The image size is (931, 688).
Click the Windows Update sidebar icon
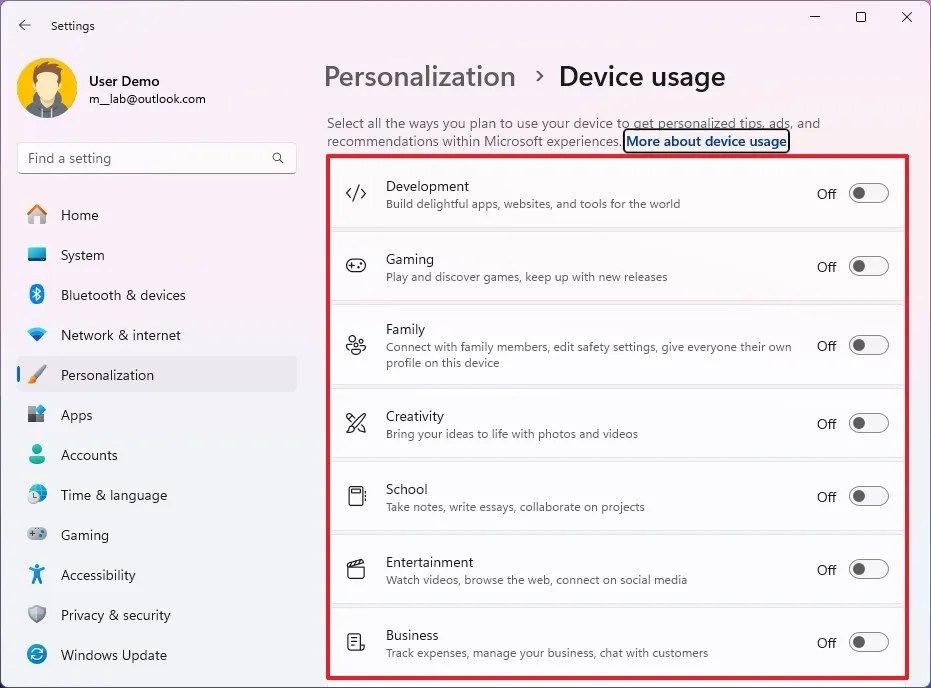tap(38, 655)
